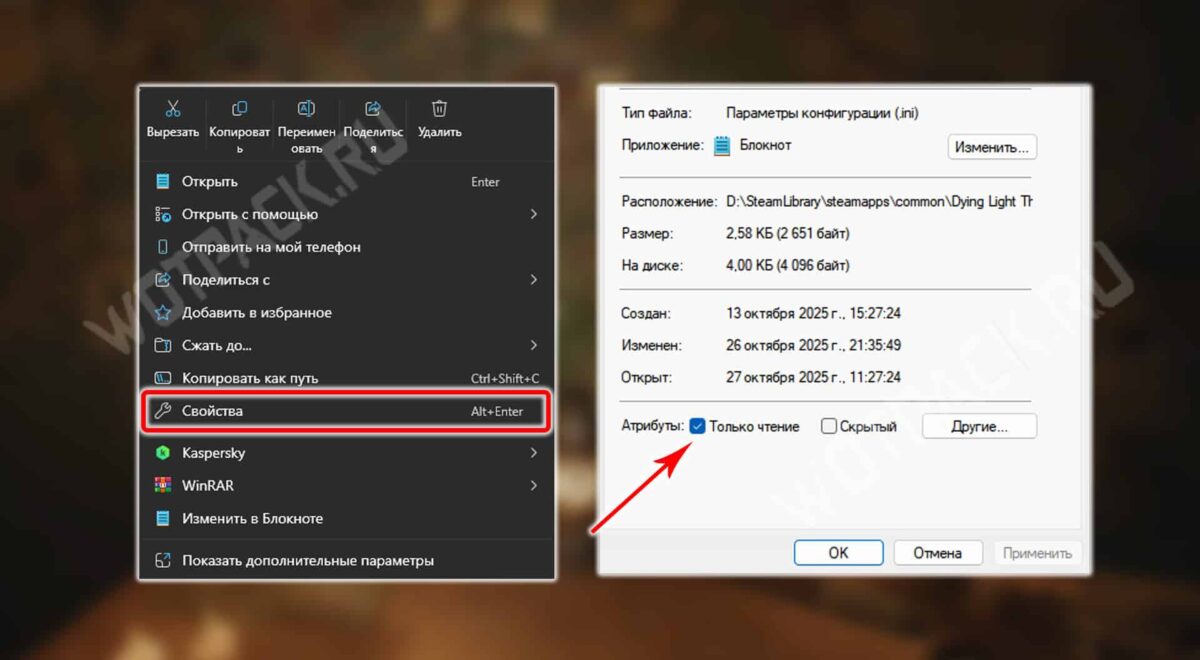1200x660 pixels.
Task: Expand the Открыть с помощью submenu arrow
Action: pyautogui.click(x=533, y=214)
